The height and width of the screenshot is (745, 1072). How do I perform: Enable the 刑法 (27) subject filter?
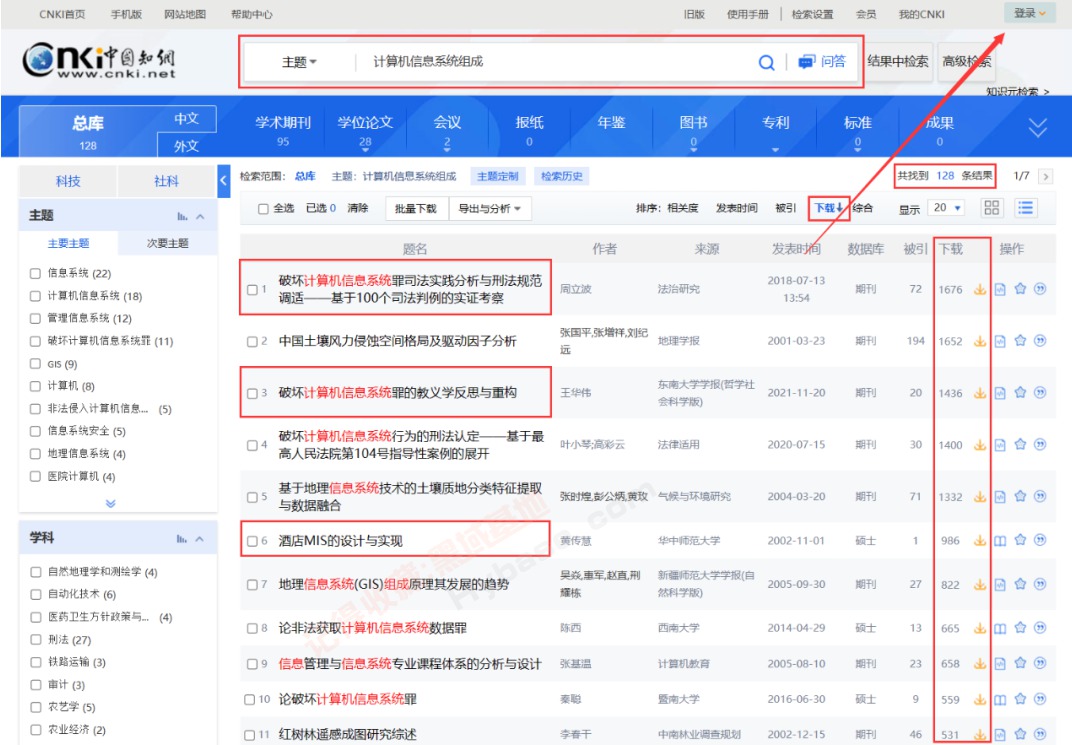pos(36,640)
